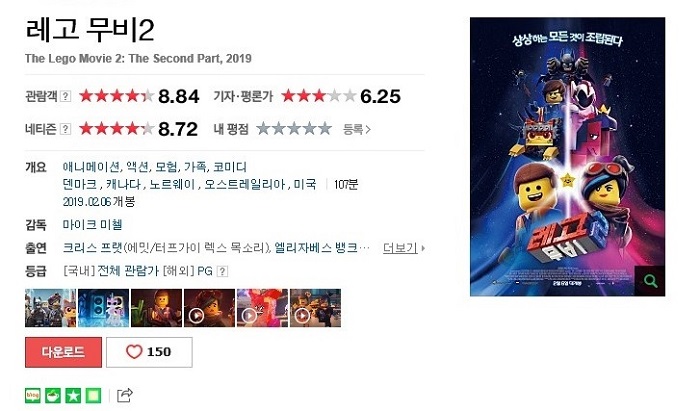Click the 엘리자베스 뱅크 actor link
700x411 pixels.
tap(316, 248)
